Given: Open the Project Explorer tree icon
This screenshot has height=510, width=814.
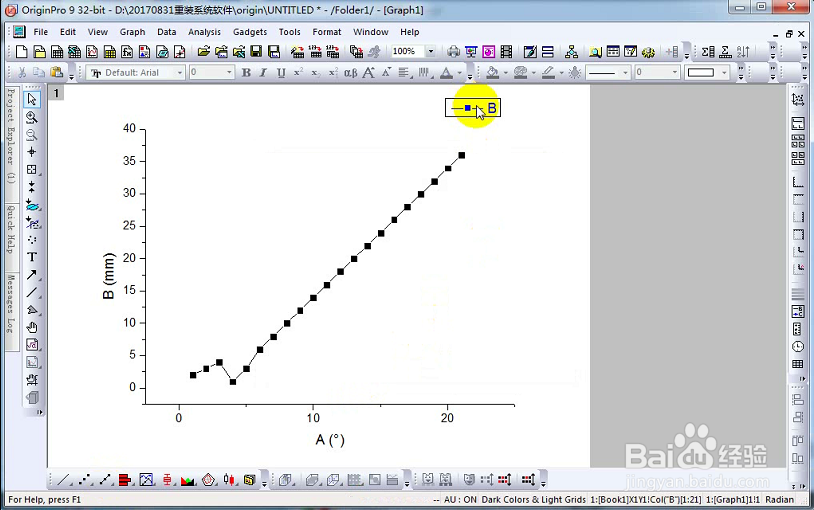Looking at the screenshot, I should click(x=572, y=52).
